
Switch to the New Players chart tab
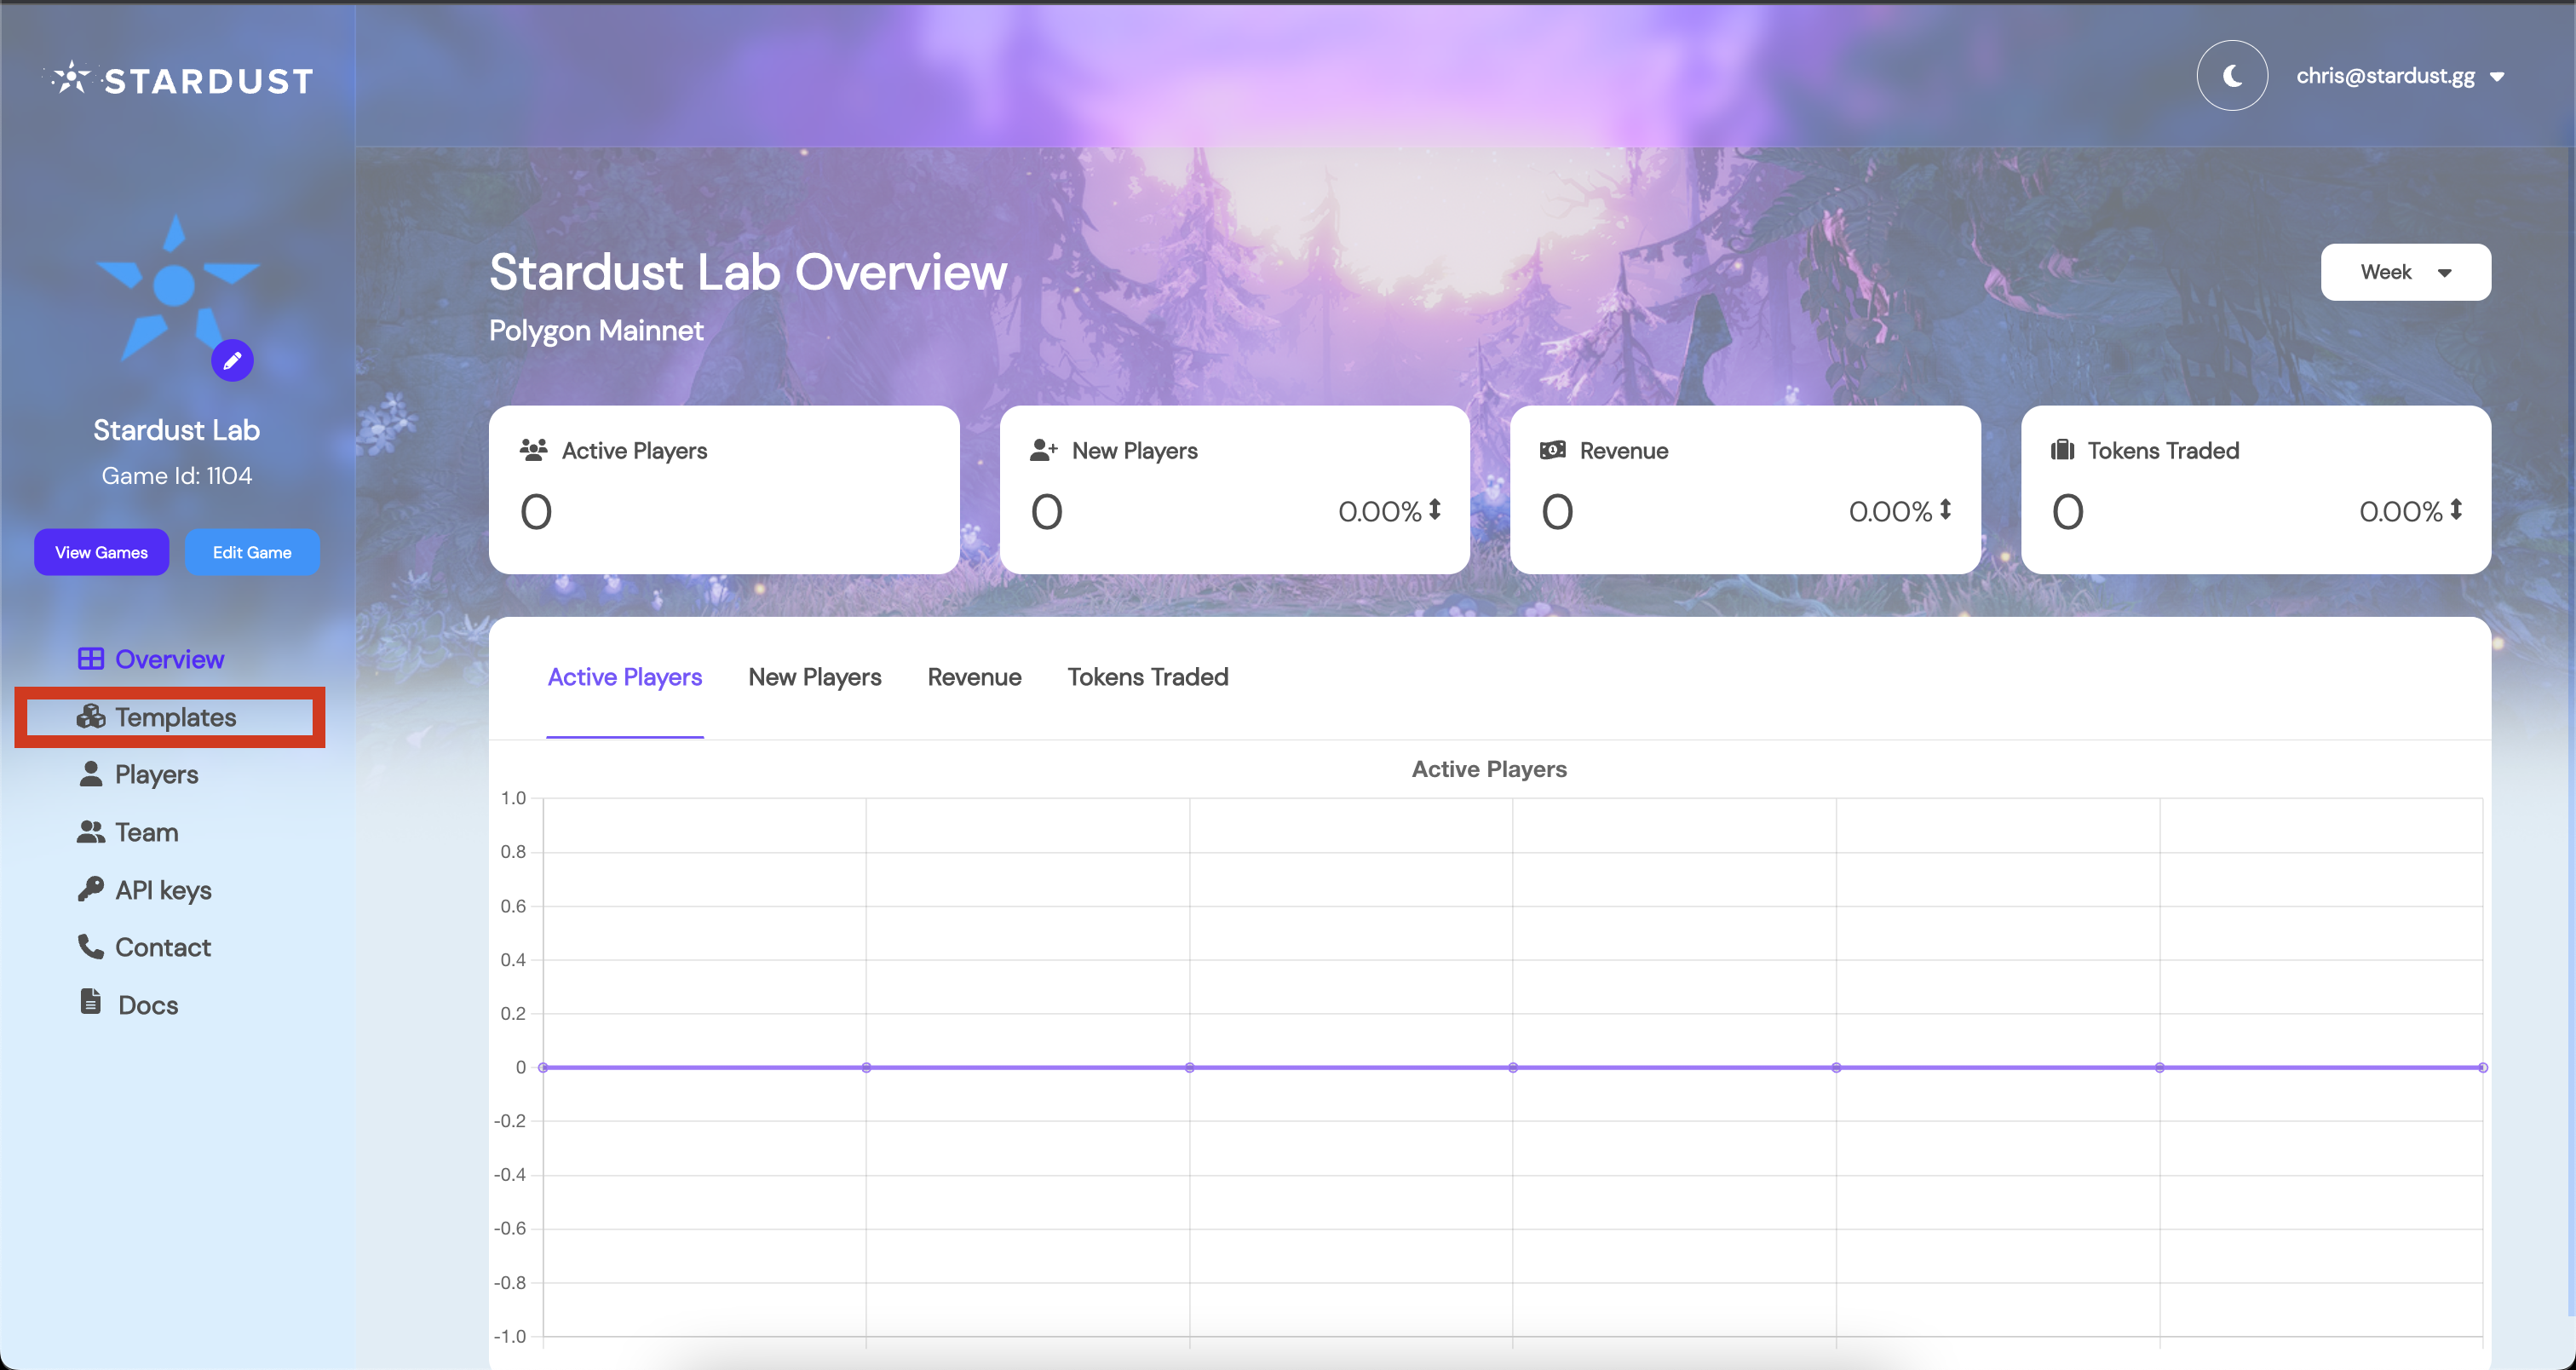[x=814, y=676]
